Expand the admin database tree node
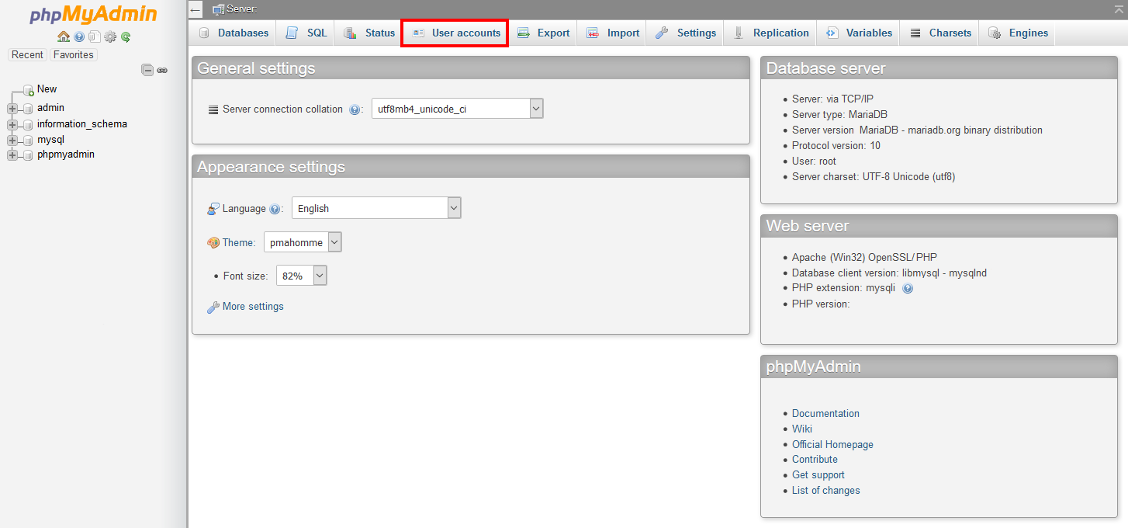The height and width of the screenshot is (528, 1128). (x=12, y=108)
